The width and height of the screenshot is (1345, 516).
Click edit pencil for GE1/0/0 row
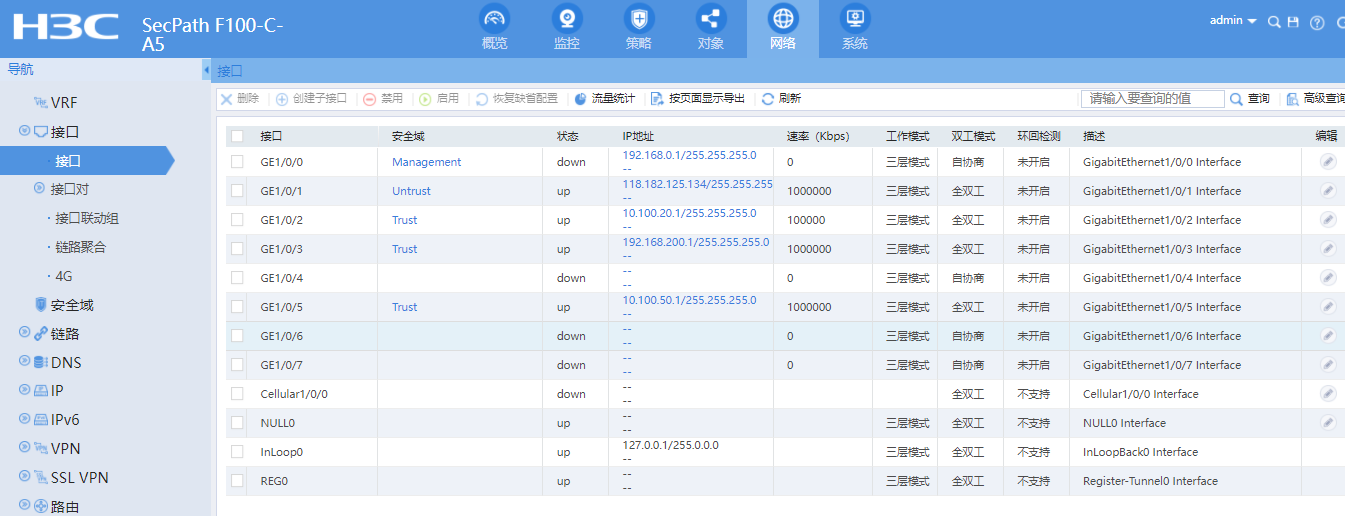point(1327,162)
